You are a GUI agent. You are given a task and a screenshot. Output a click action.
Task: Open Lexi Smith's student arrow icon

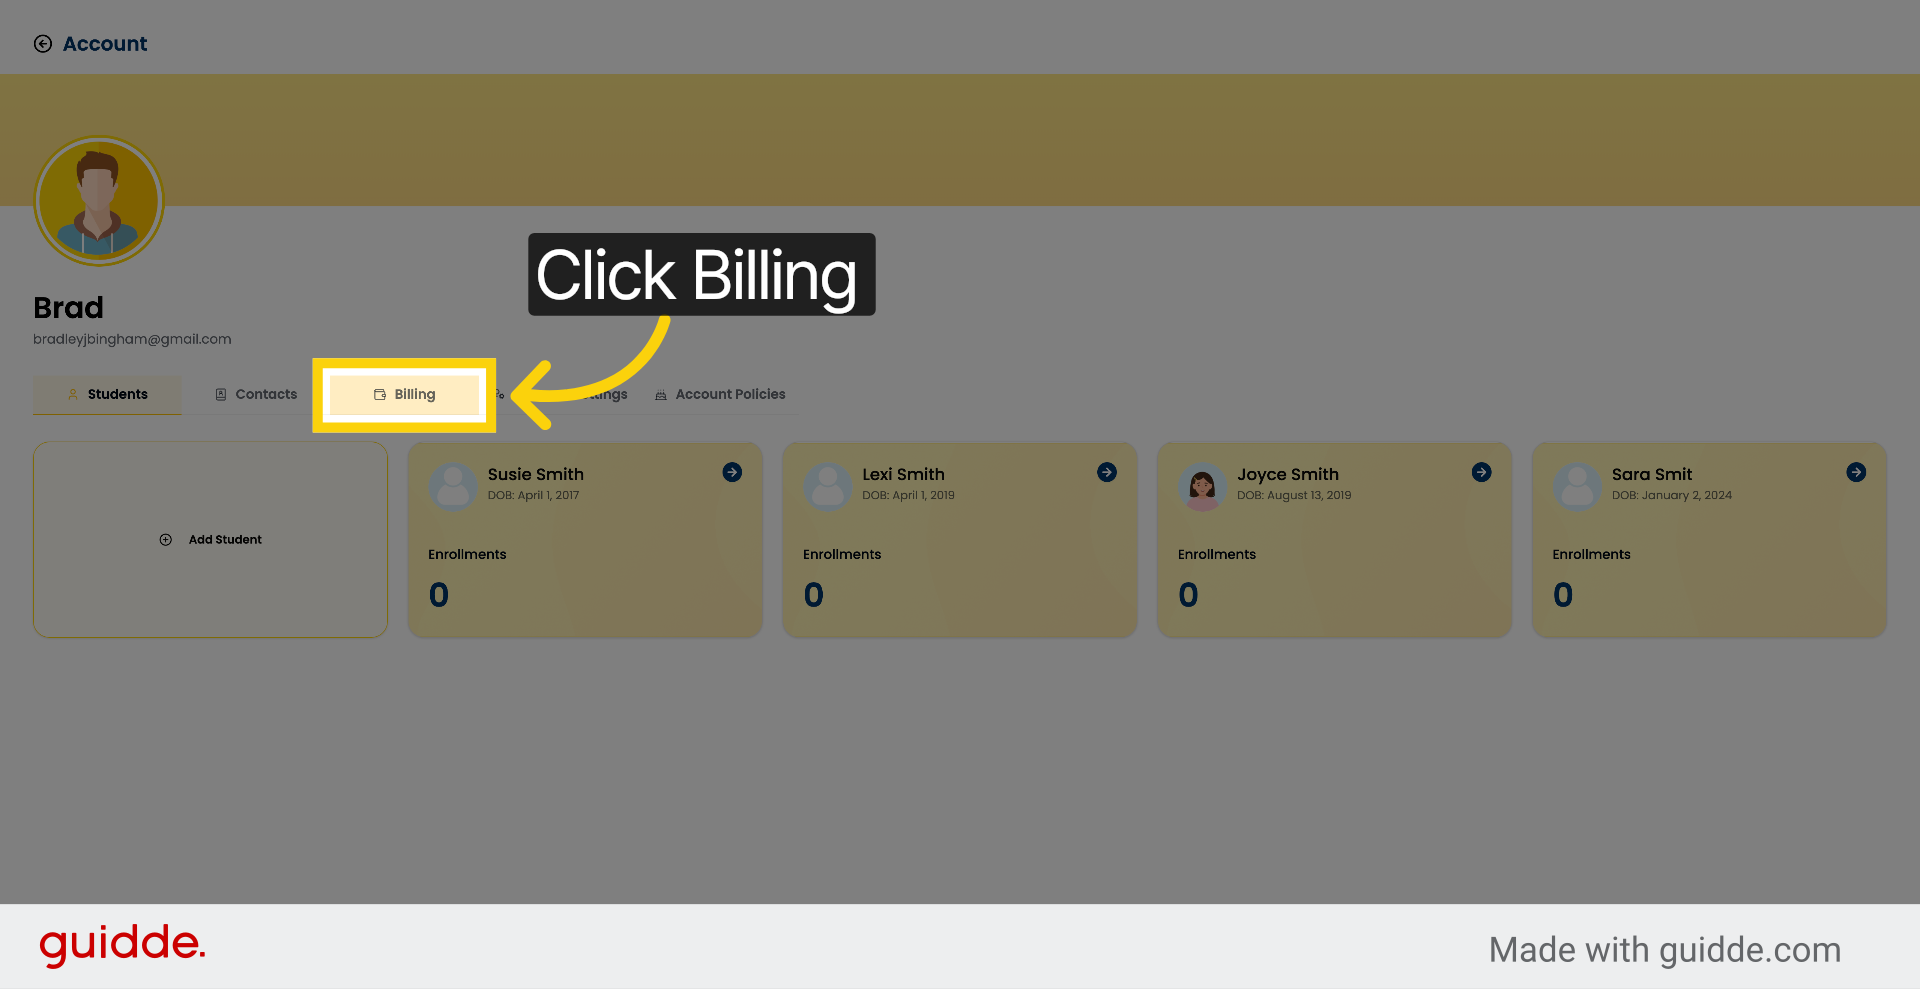pos(1107,472)
